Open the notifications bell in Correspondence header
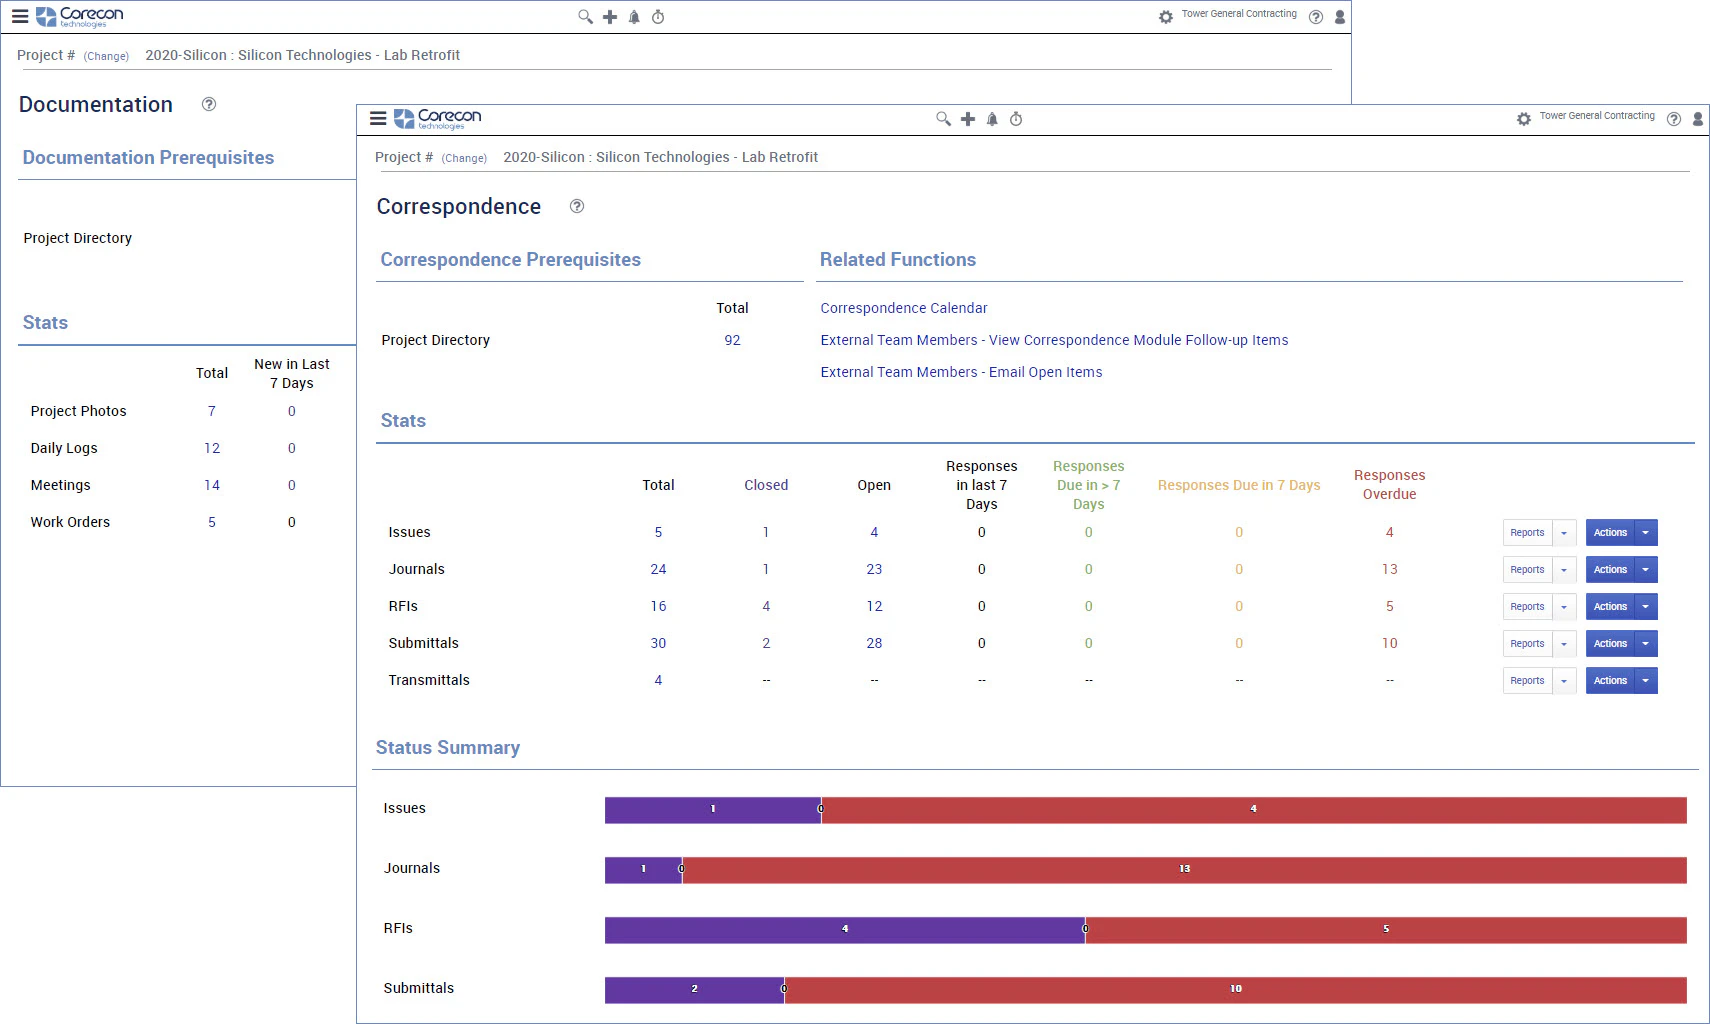 992,119
